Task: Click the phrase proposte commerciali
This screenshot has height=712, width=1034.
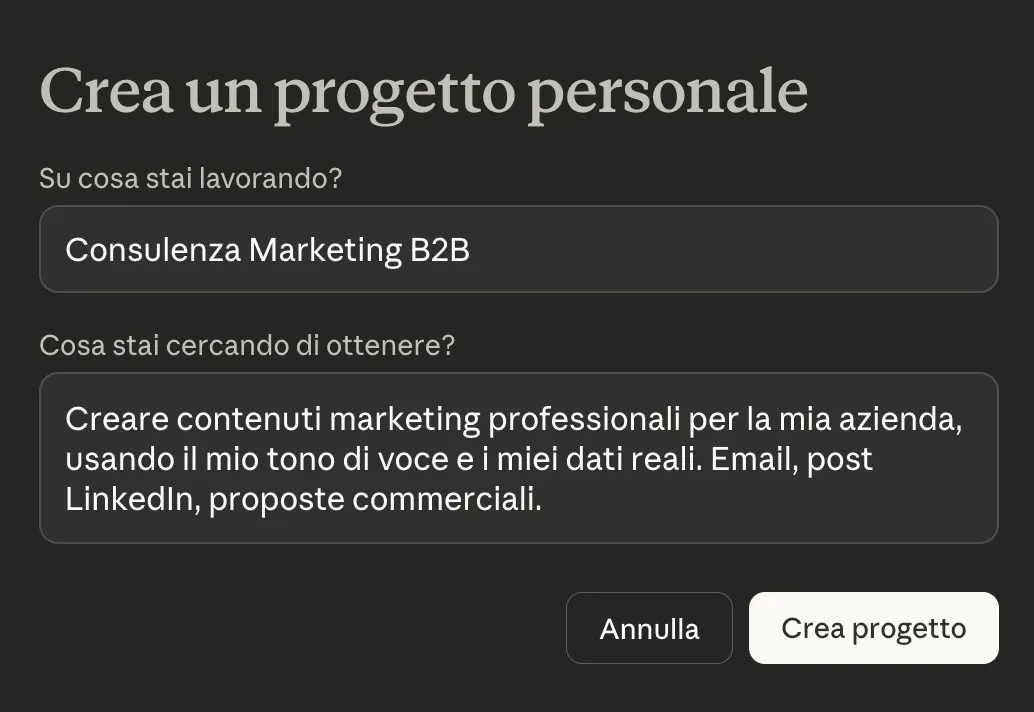Action: 378,498
